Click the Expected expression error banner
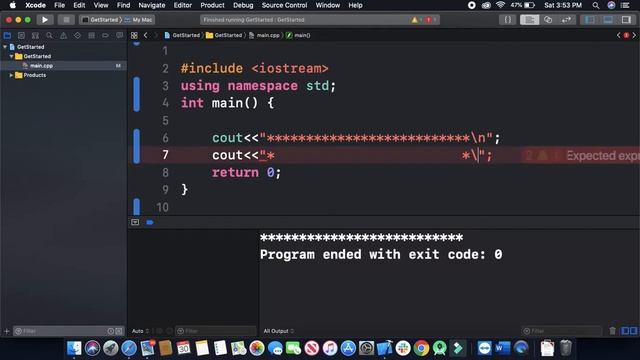640x360 pixels. (580, 156)
